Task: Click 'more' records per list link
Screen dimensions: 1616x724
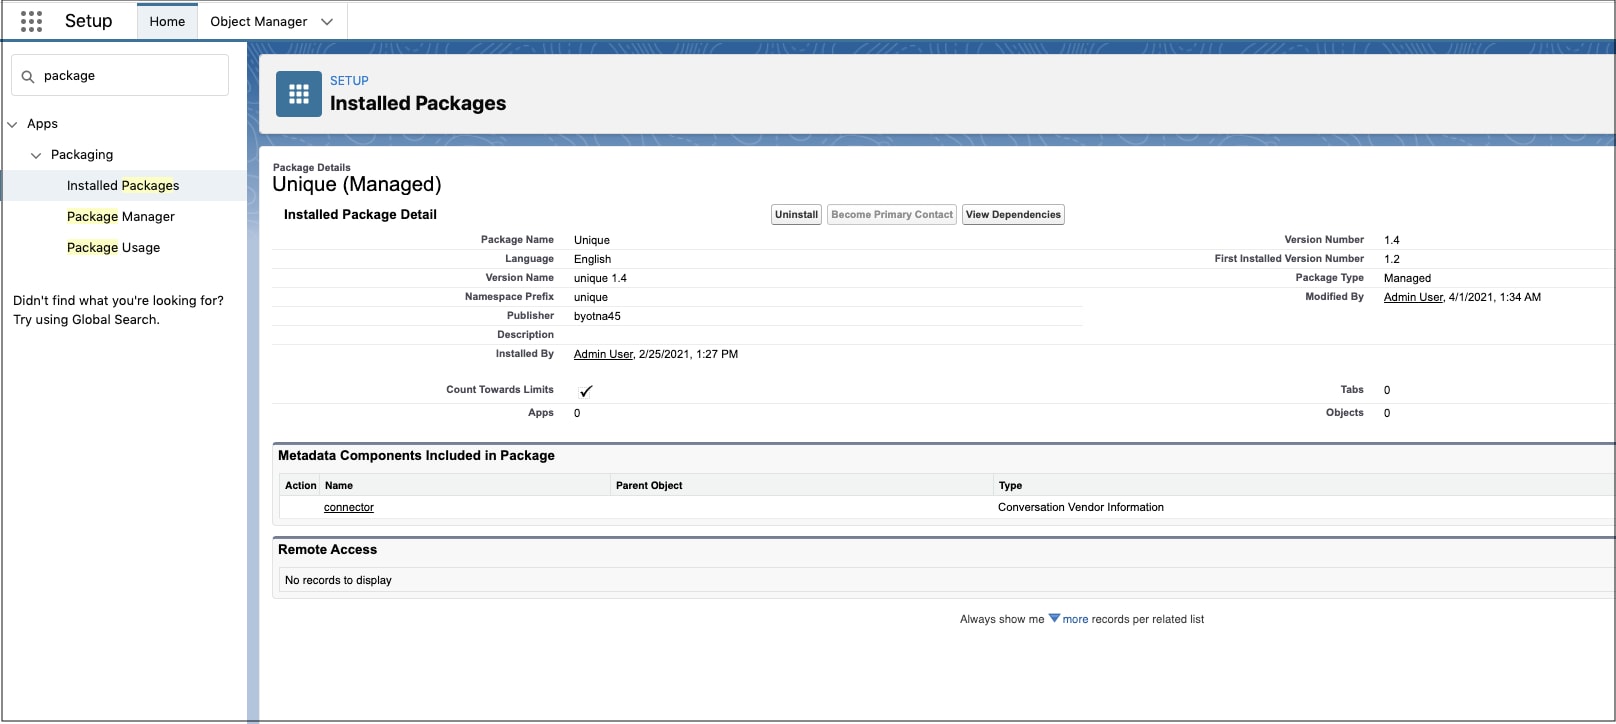Action: pos(1075,620)
